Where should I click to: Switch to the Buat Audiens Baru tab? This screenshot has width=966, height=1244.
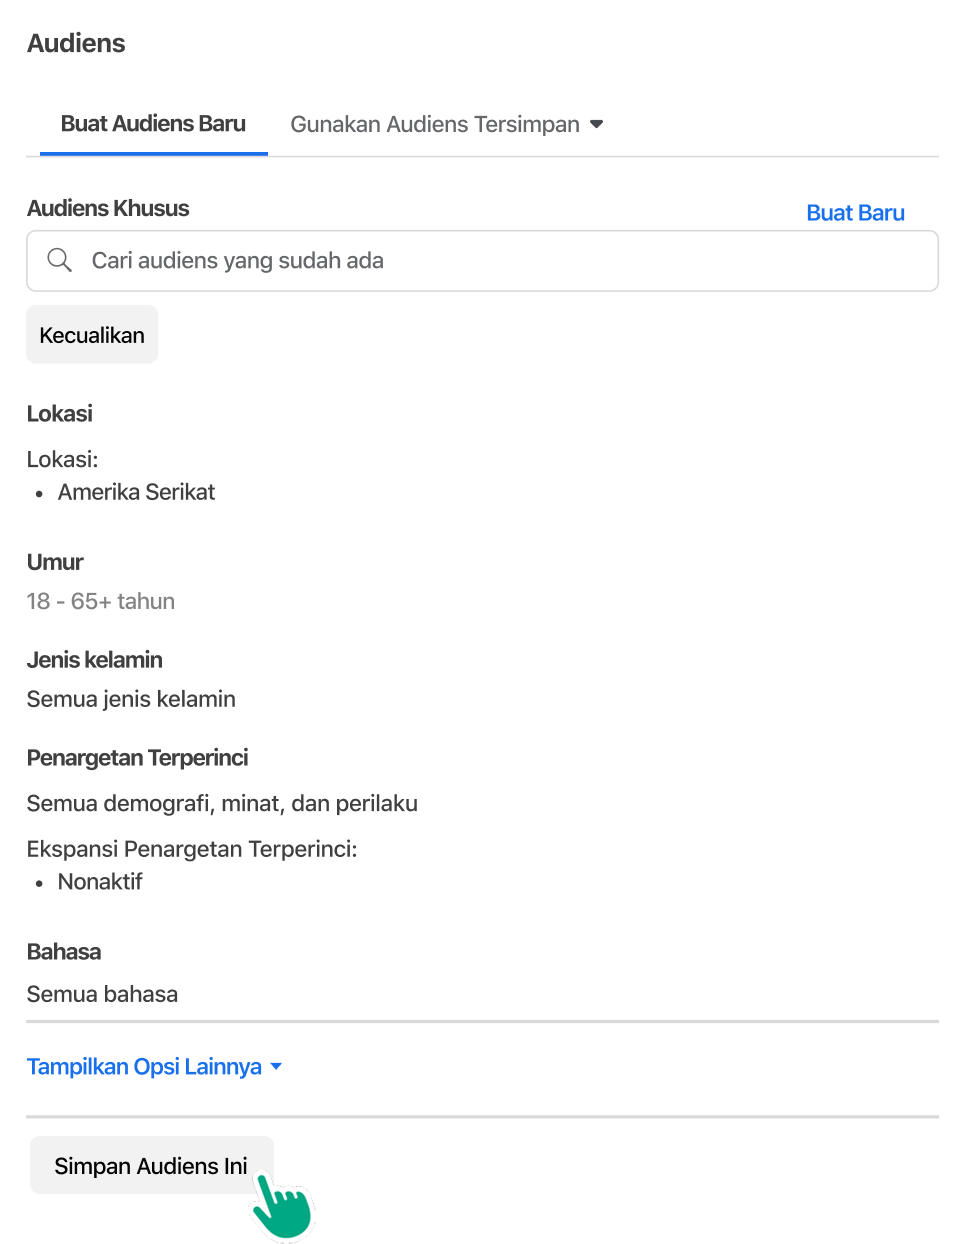153,124
